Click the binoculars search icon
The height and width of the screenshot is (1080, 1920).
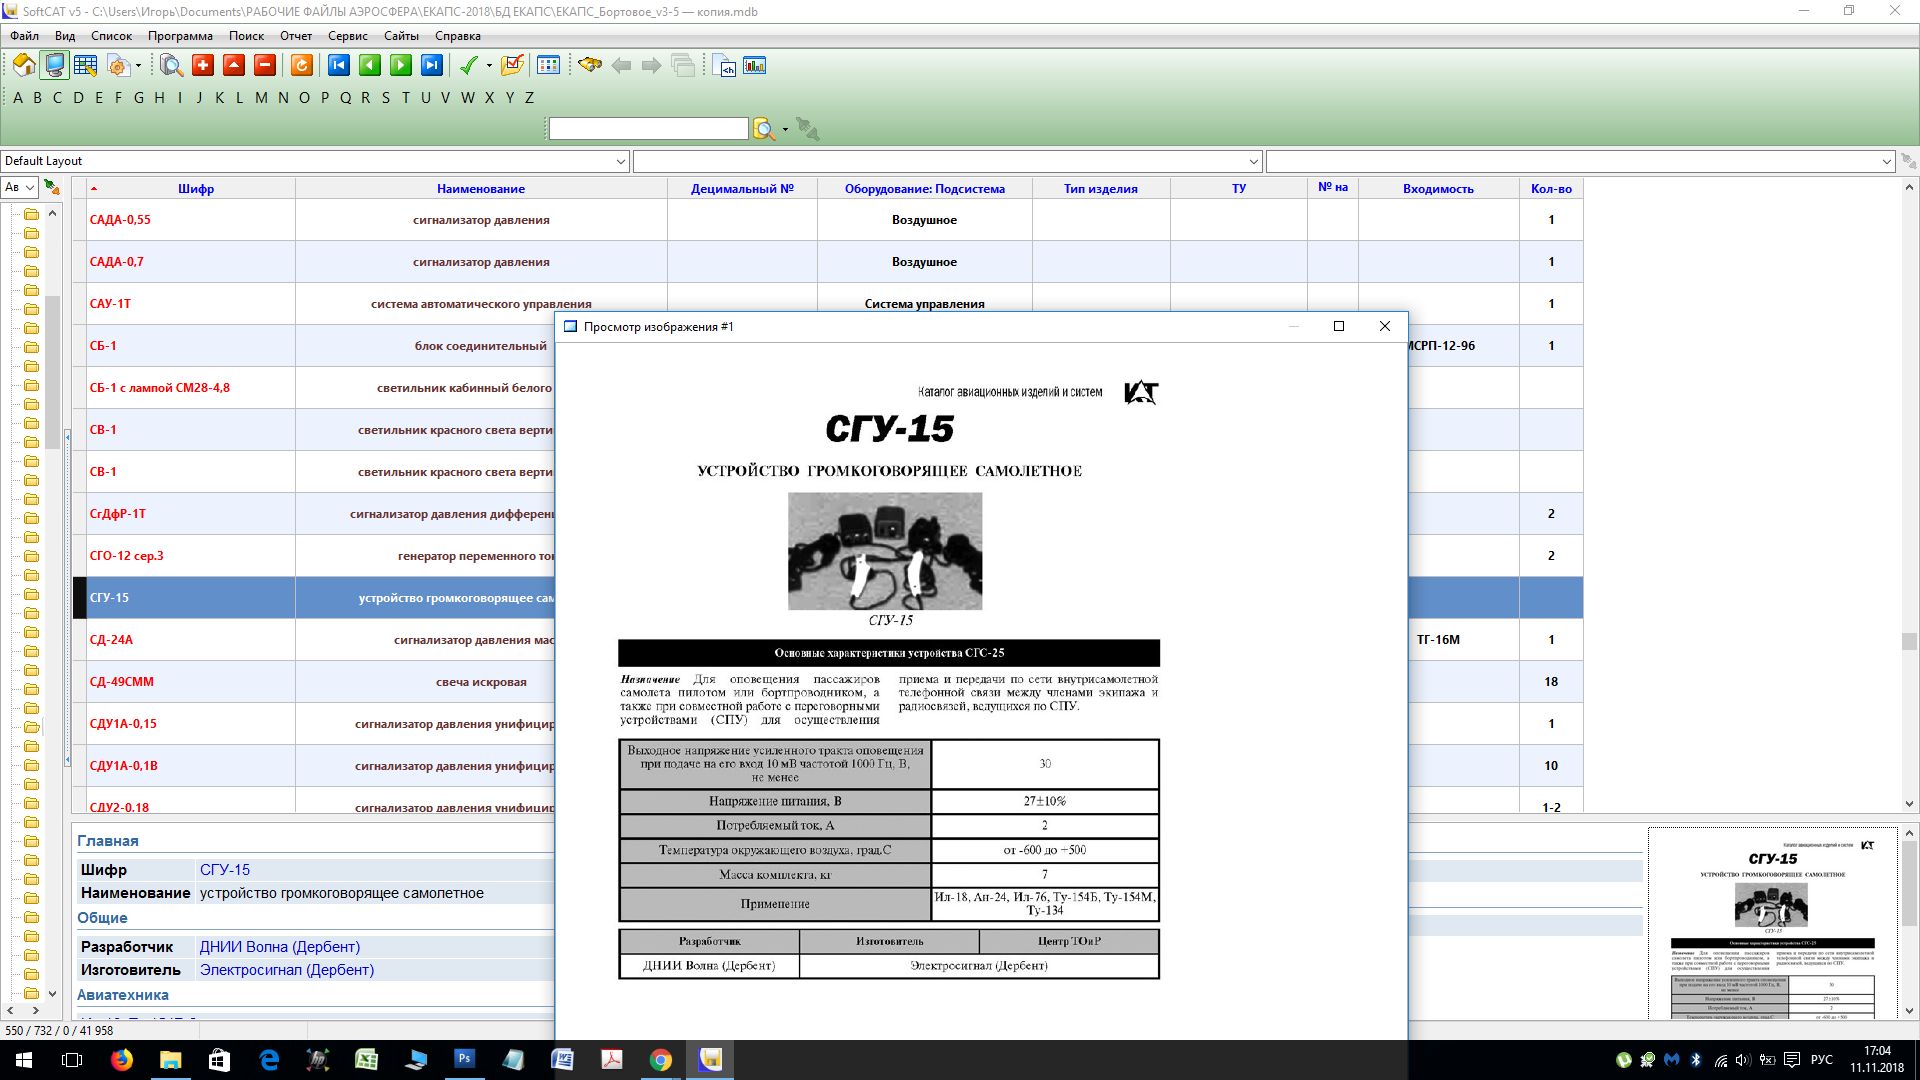click(x=590, y=66)
